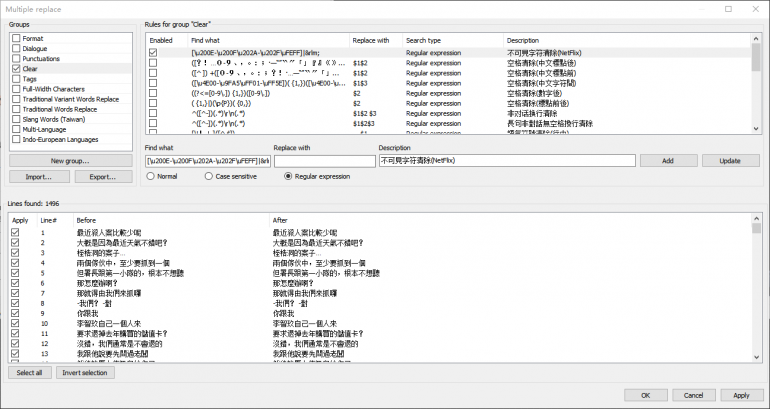Viewport: 770px width, 409px height.
Task: Enable the Full-Width Characters group checkbox
Action: pyautogui.click(x=16, y=89)
